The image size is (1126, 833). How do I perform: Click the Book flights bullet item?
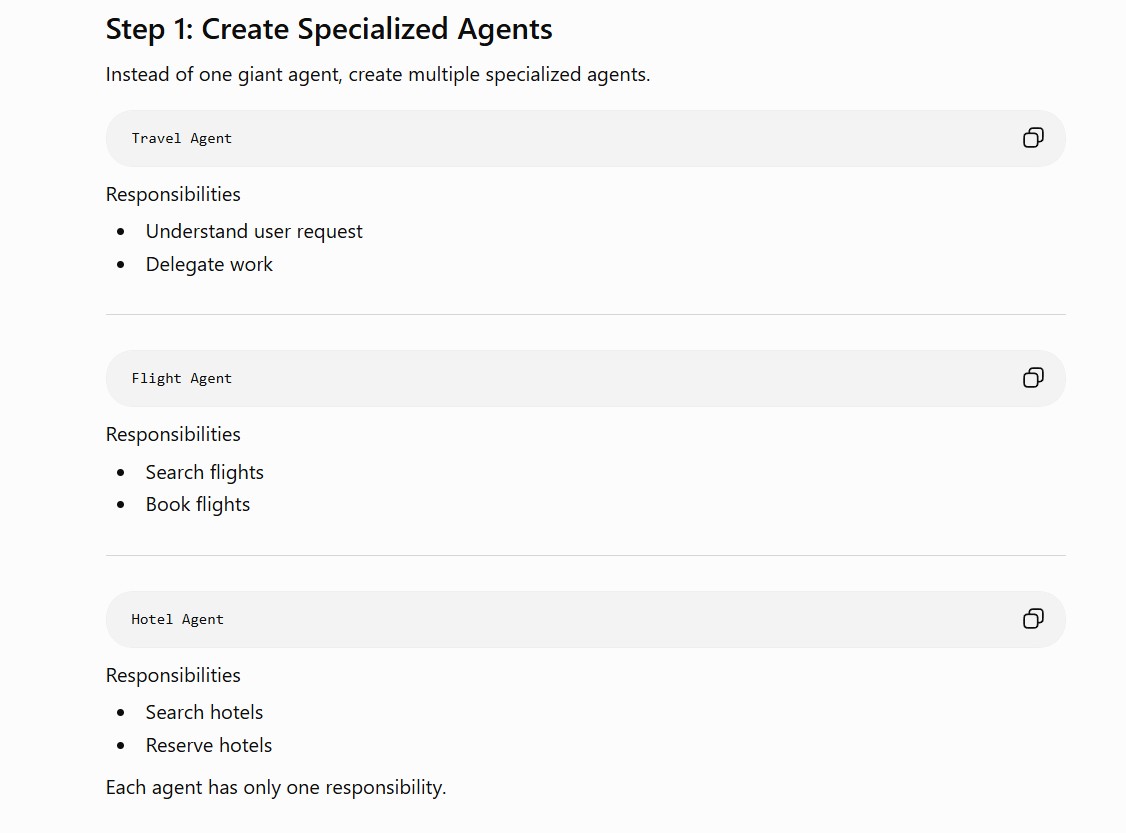coord(197,504)
